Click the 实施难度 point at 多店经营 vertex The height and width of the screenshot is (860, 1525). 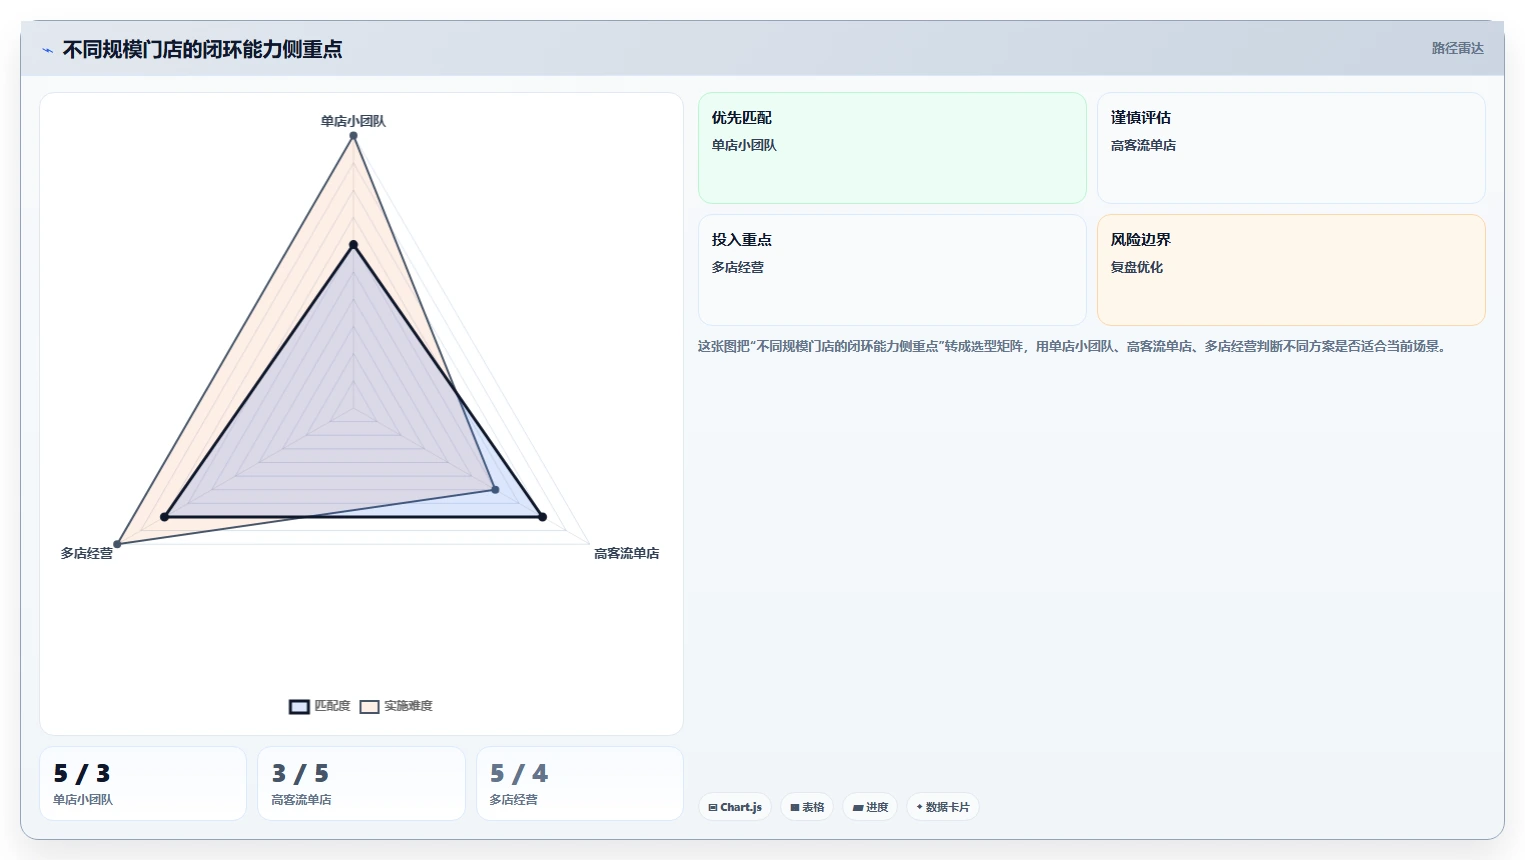click(x=117, y=544)
